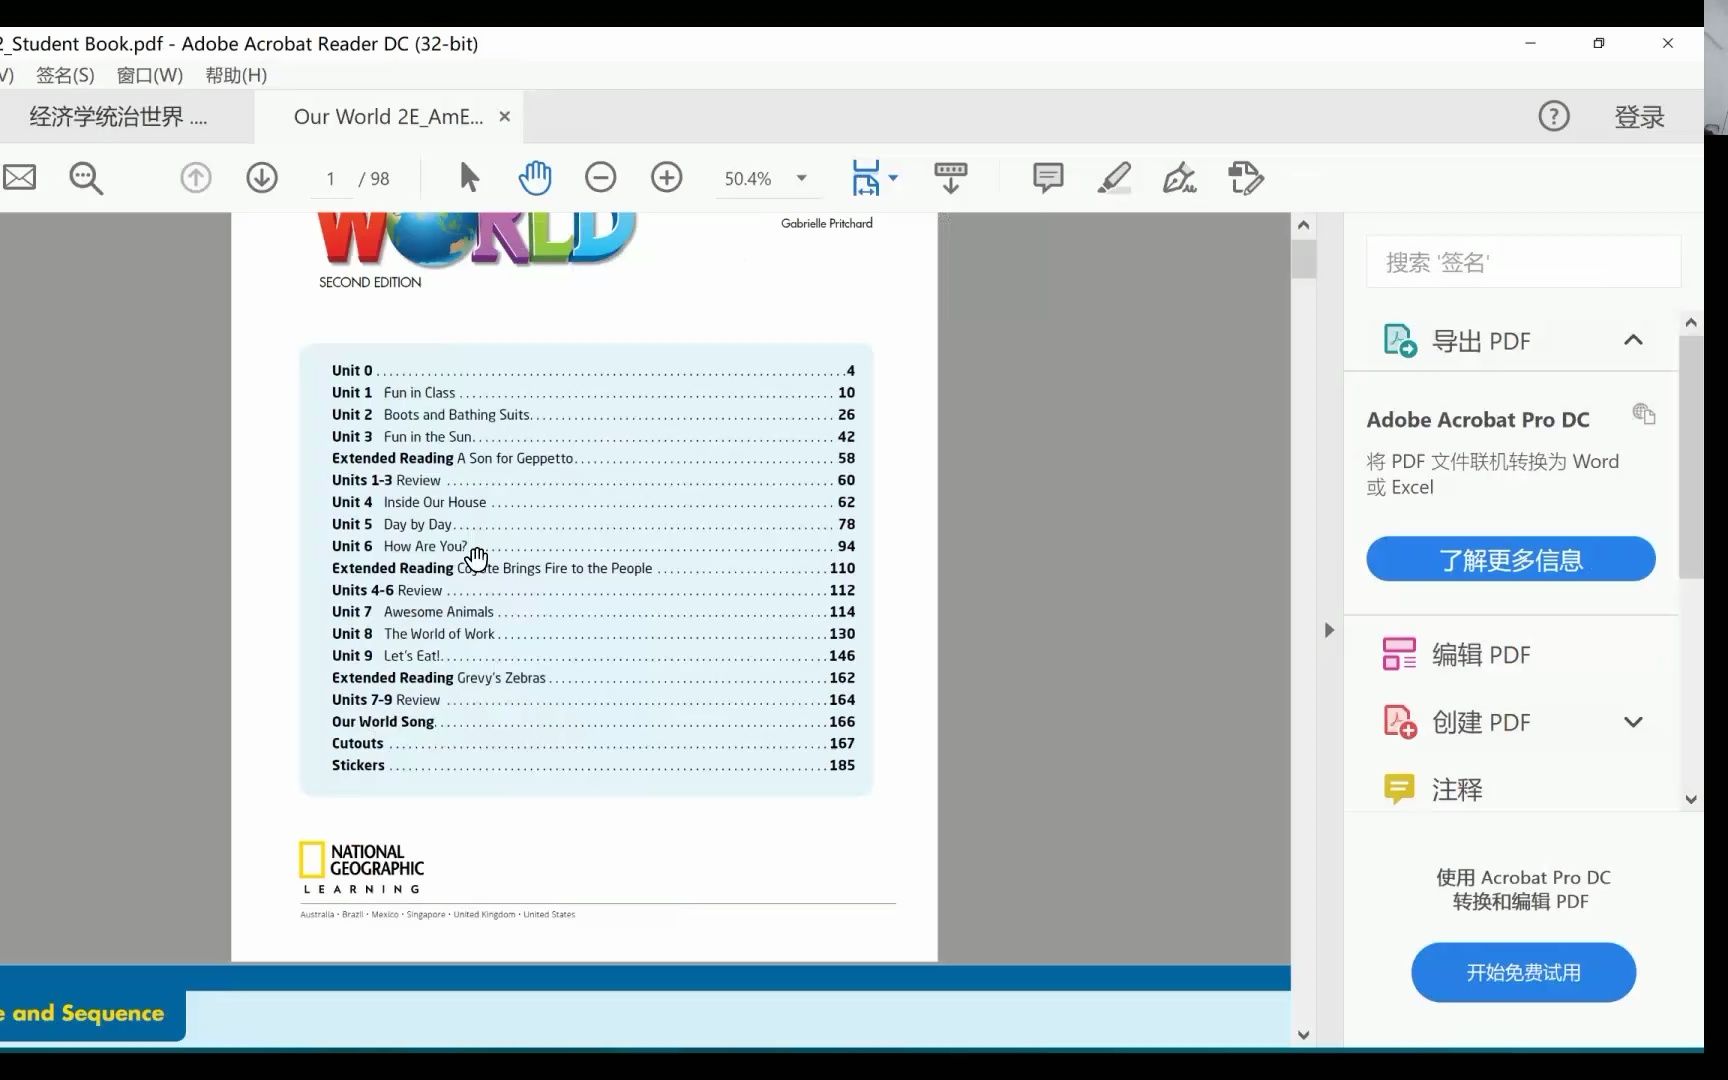The image size is (1728, 1080).
Task: Close the Our World 2E_AmE tab
Action: point(504,117)
